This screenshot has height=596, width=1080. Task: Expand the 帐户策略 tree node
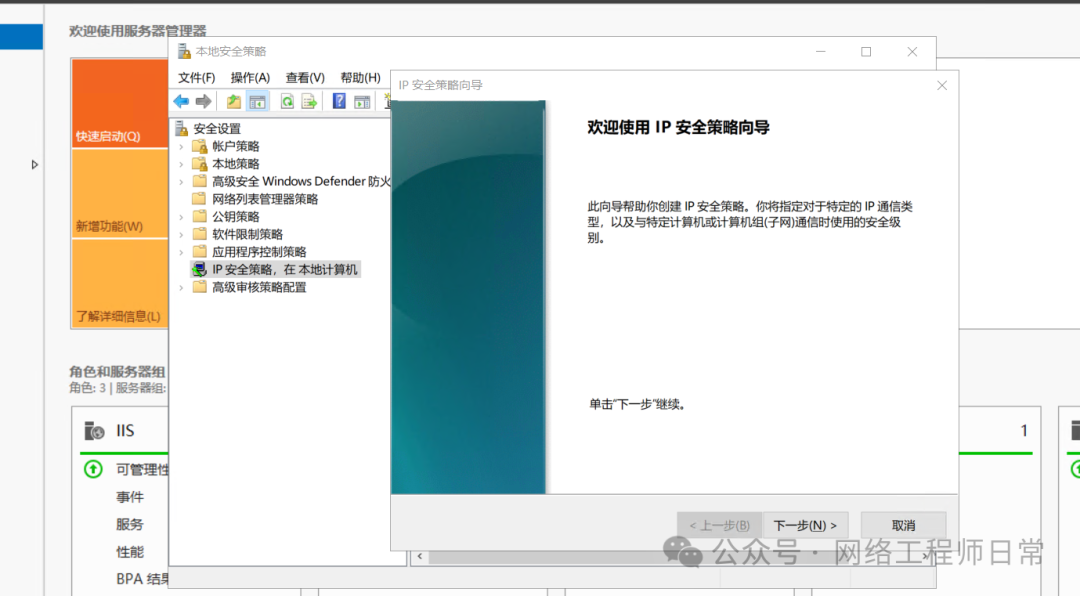[181, 146]
